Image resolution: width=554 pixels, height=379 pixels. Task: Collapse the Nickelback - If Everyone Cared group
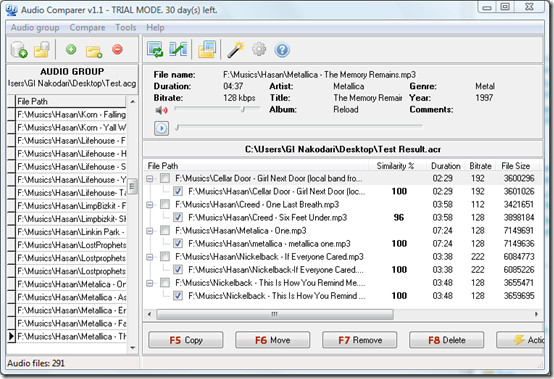[150, 257]
